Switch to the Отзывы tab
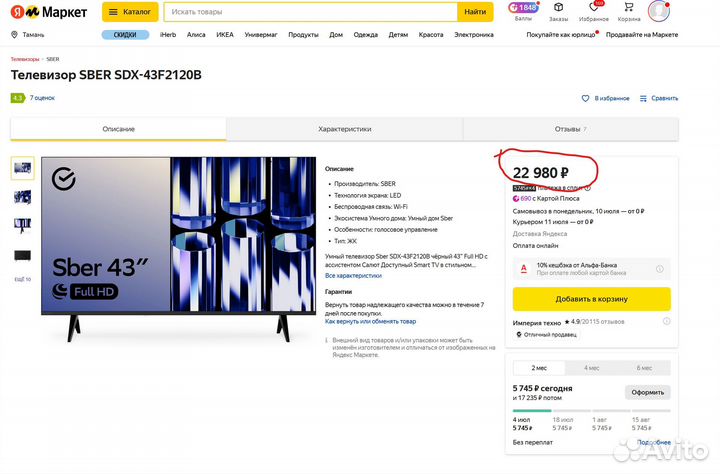 570,129
